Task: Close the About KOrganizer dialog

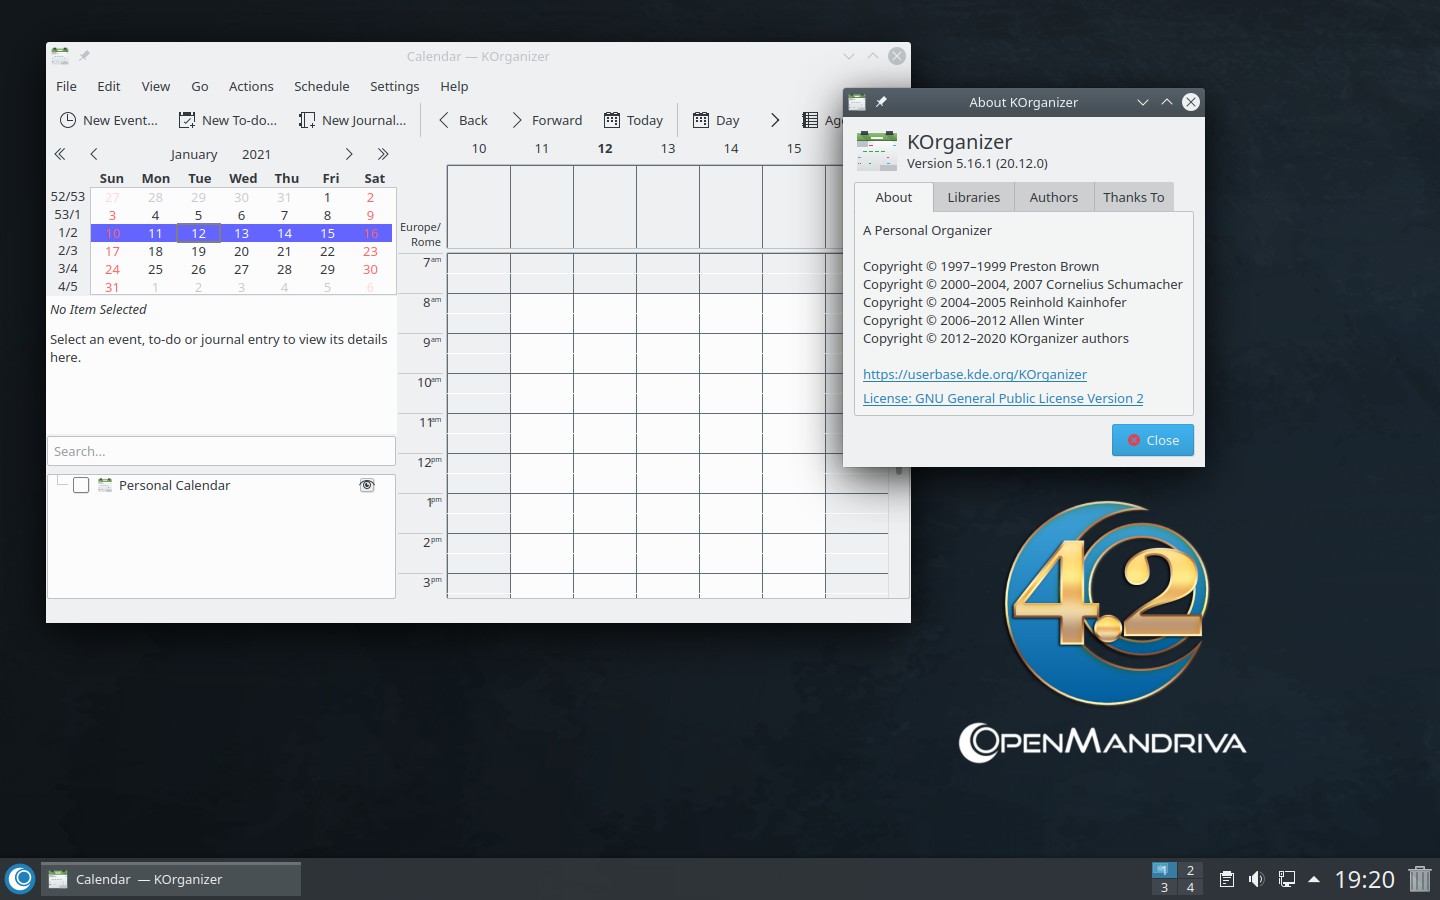Action: click(1152, 440)
